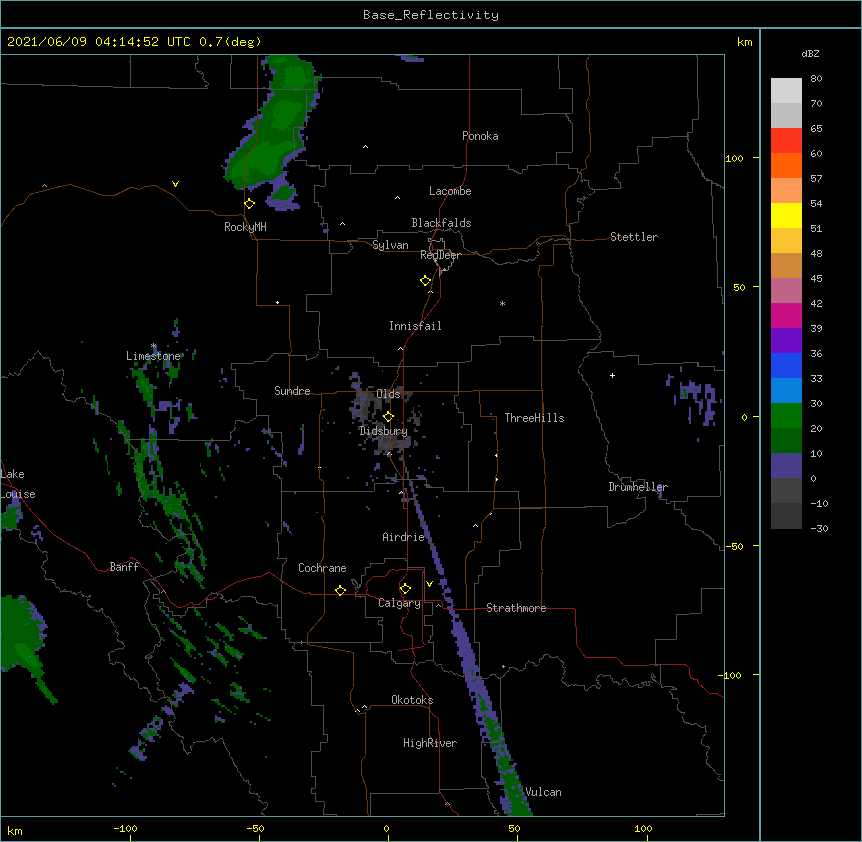Click the Ponoka town label
The height and width of the screenshot is (842, 862).
point(480,136)
